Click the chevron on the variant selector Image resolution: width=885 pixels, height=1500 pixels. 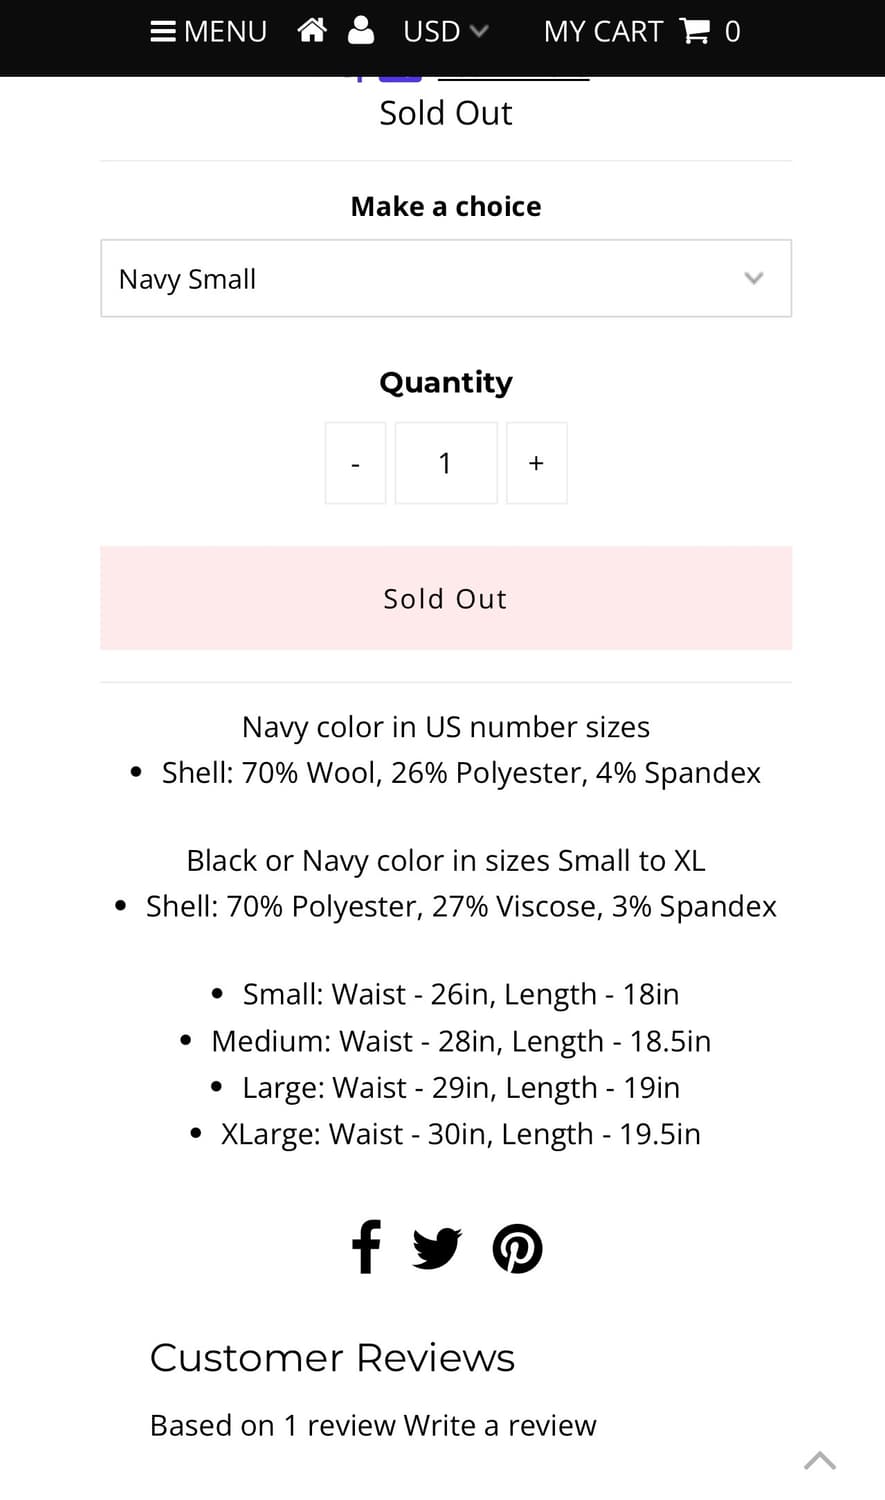pos(754,279)
